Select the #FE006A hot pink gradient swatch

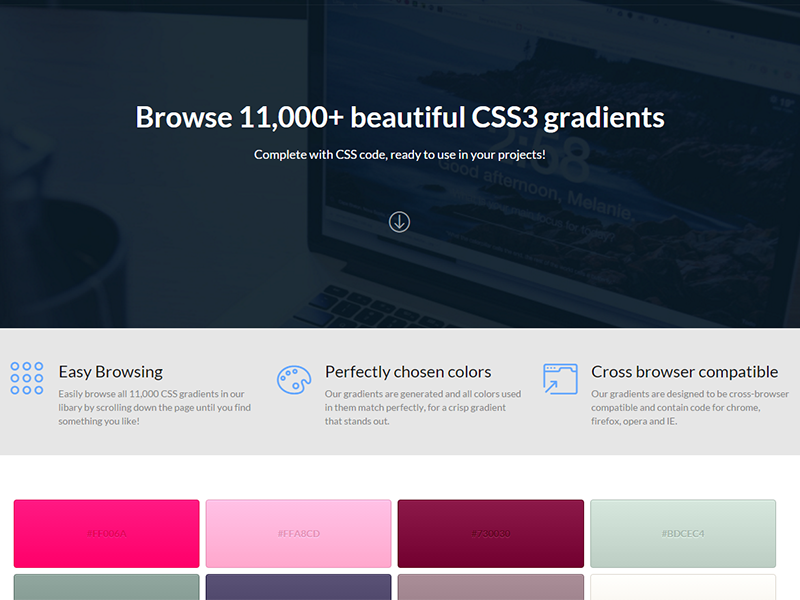[x=107, y=533]
